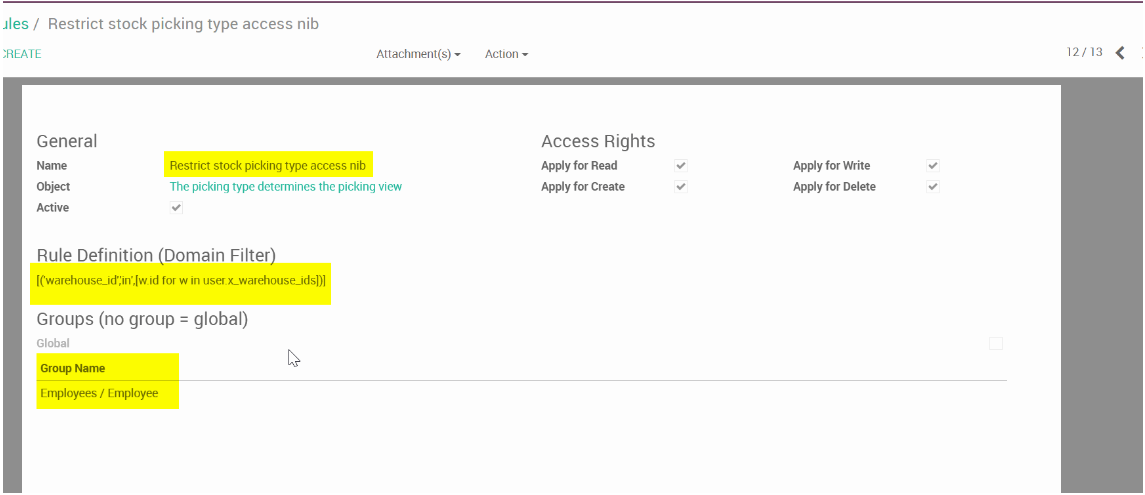
Task: Toggle Apply for Read checkbox
Action: pyautogui.click(x=681, y=165)
